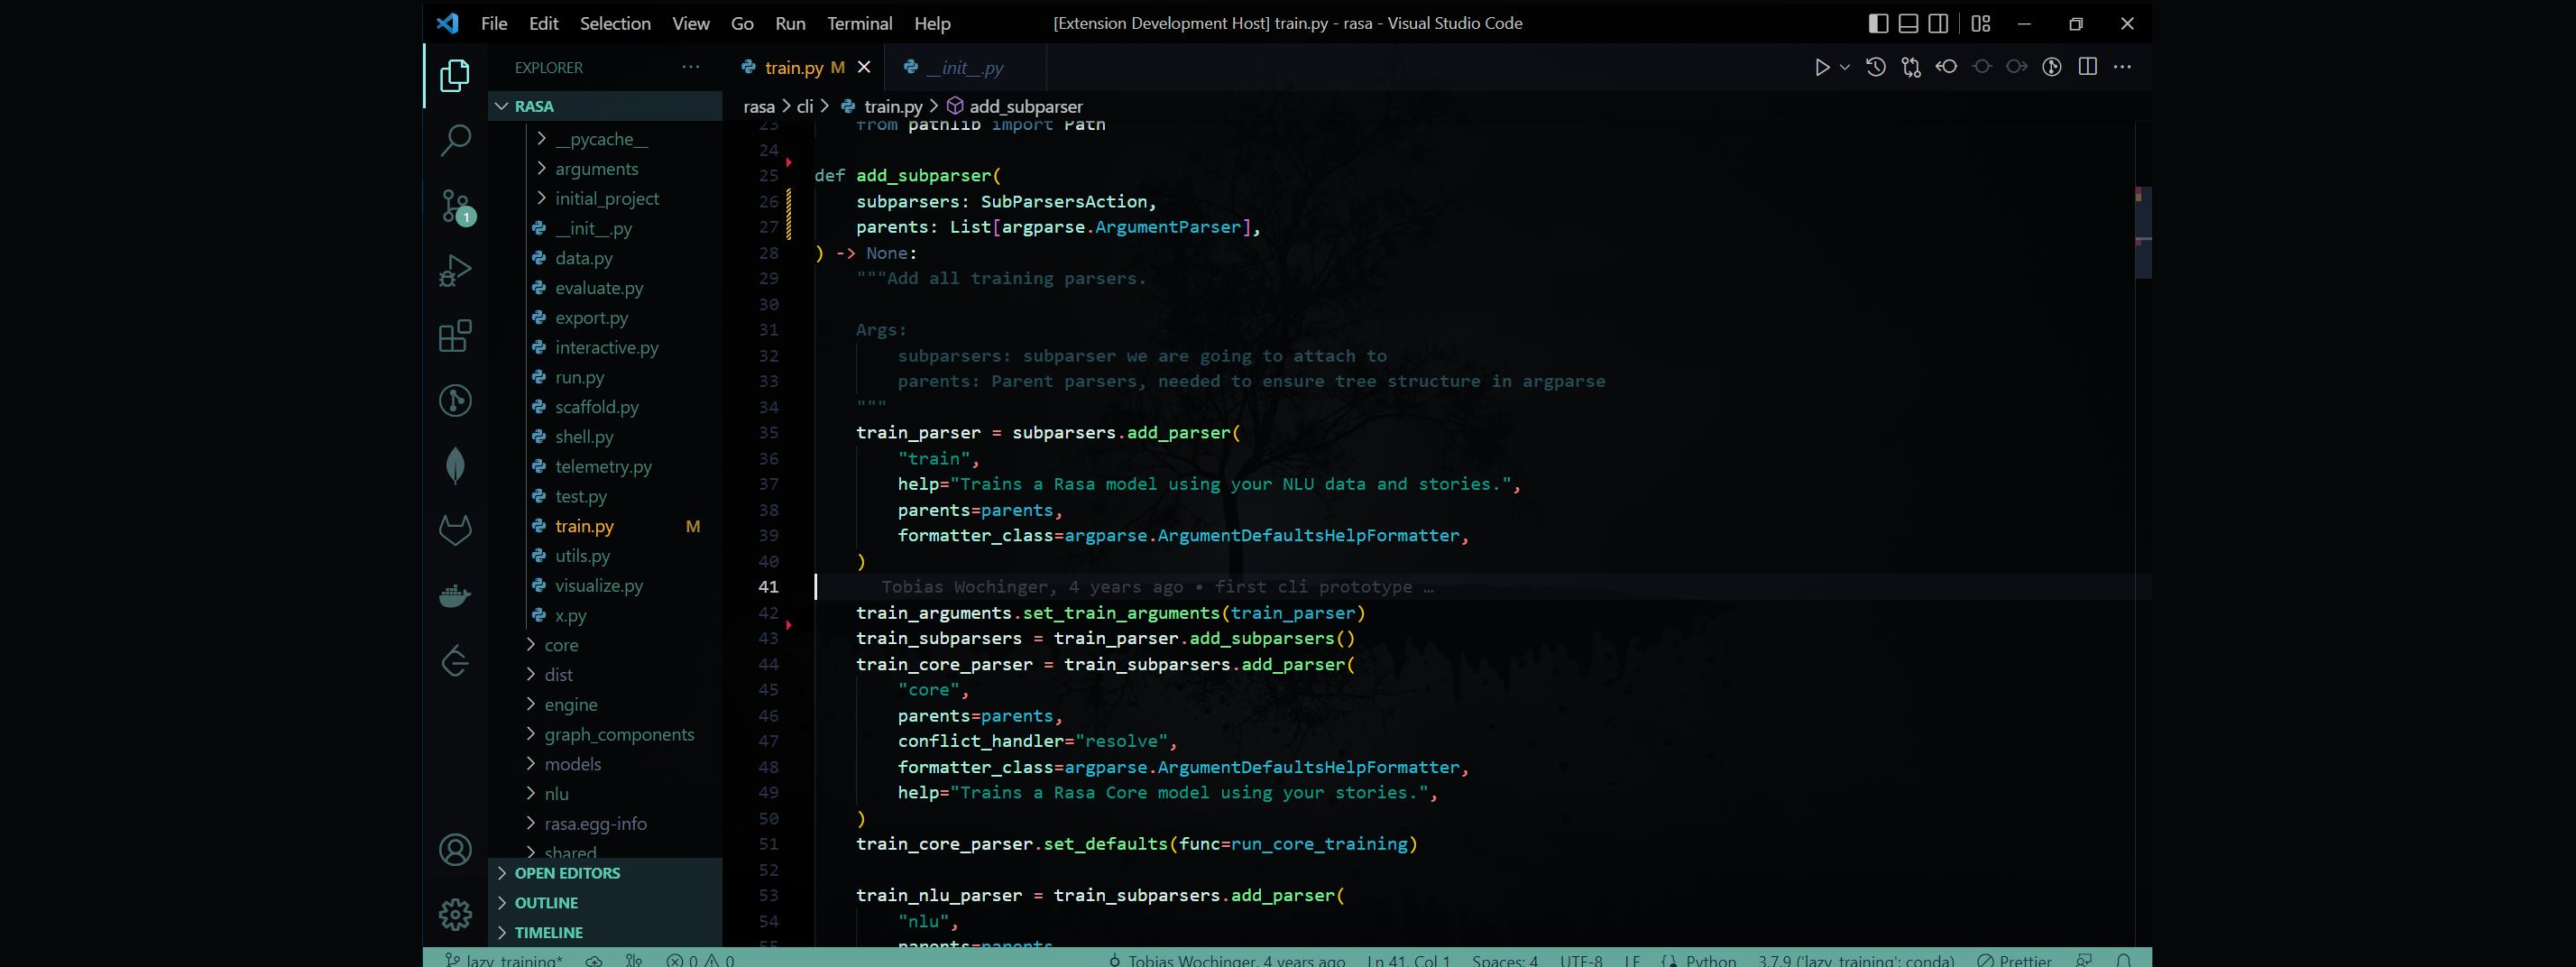Open the Run and Debug panel
2576x967 pixels.
(455, 270)
